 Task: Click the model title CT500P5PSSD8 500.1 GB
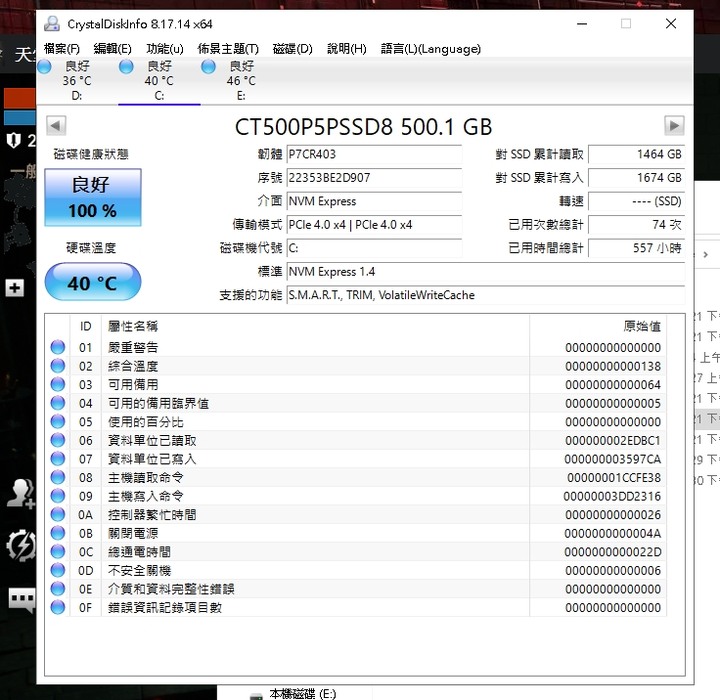pyautogui.click(x=363, y=127)
